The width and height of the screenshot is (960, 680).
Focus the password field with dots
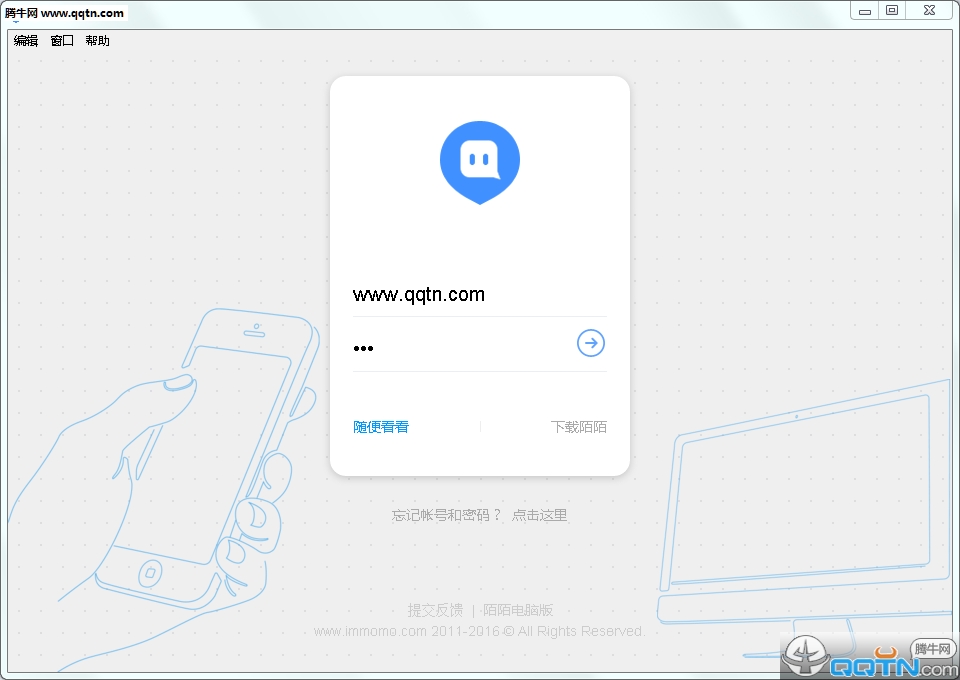[460, 346]
